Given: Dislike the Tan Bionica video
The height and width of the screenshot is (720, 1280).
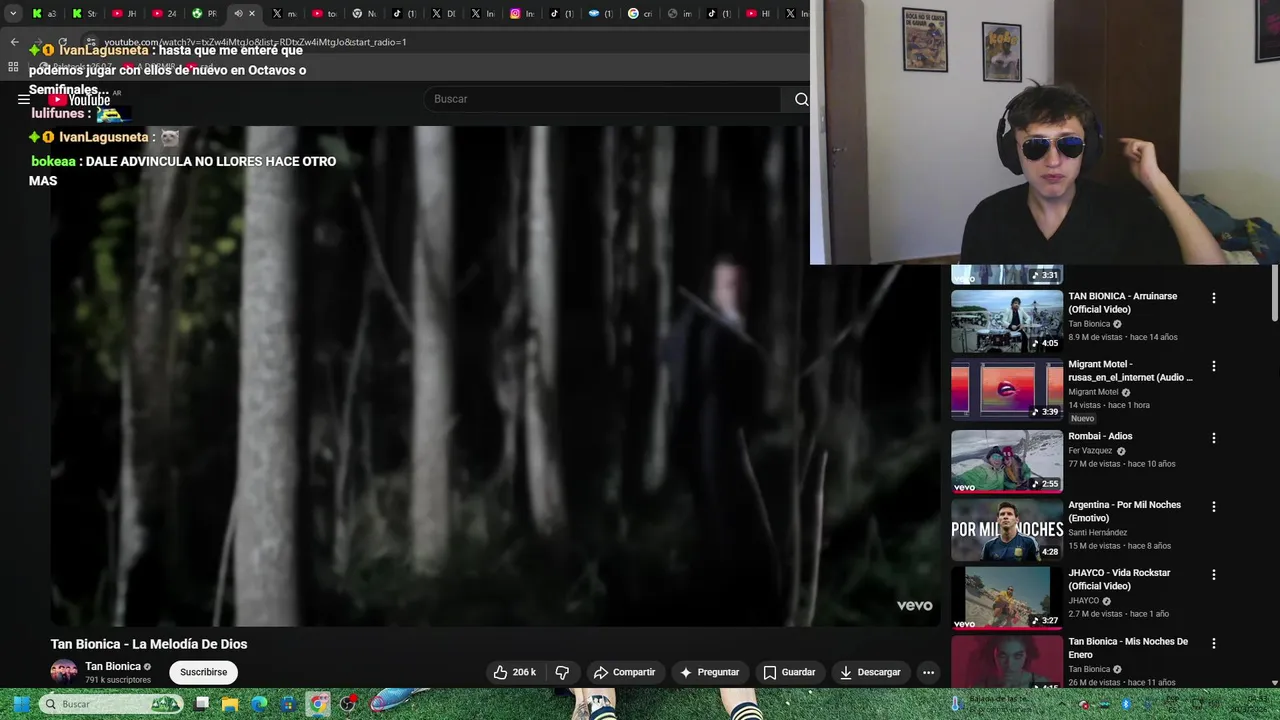Looking at the screenshot, I should pyautogui.click(x=562, y=672).
